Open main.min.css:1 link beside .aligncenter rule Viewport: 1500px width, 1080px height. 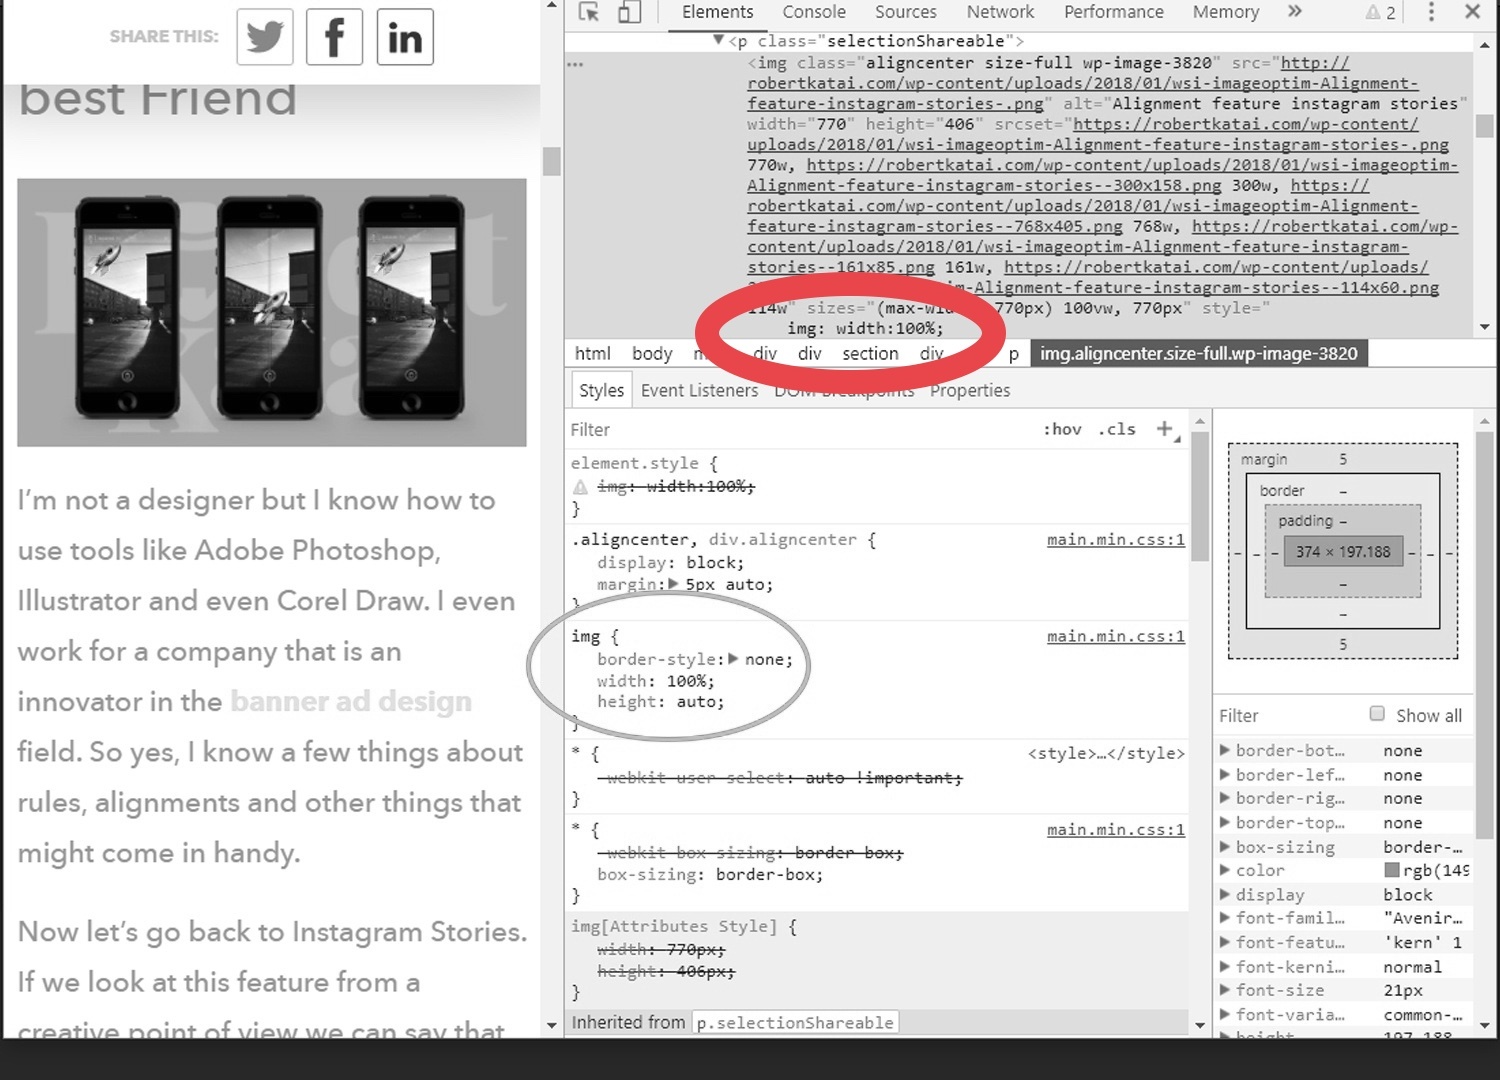pyautogui.click(x=1115, y=540)
